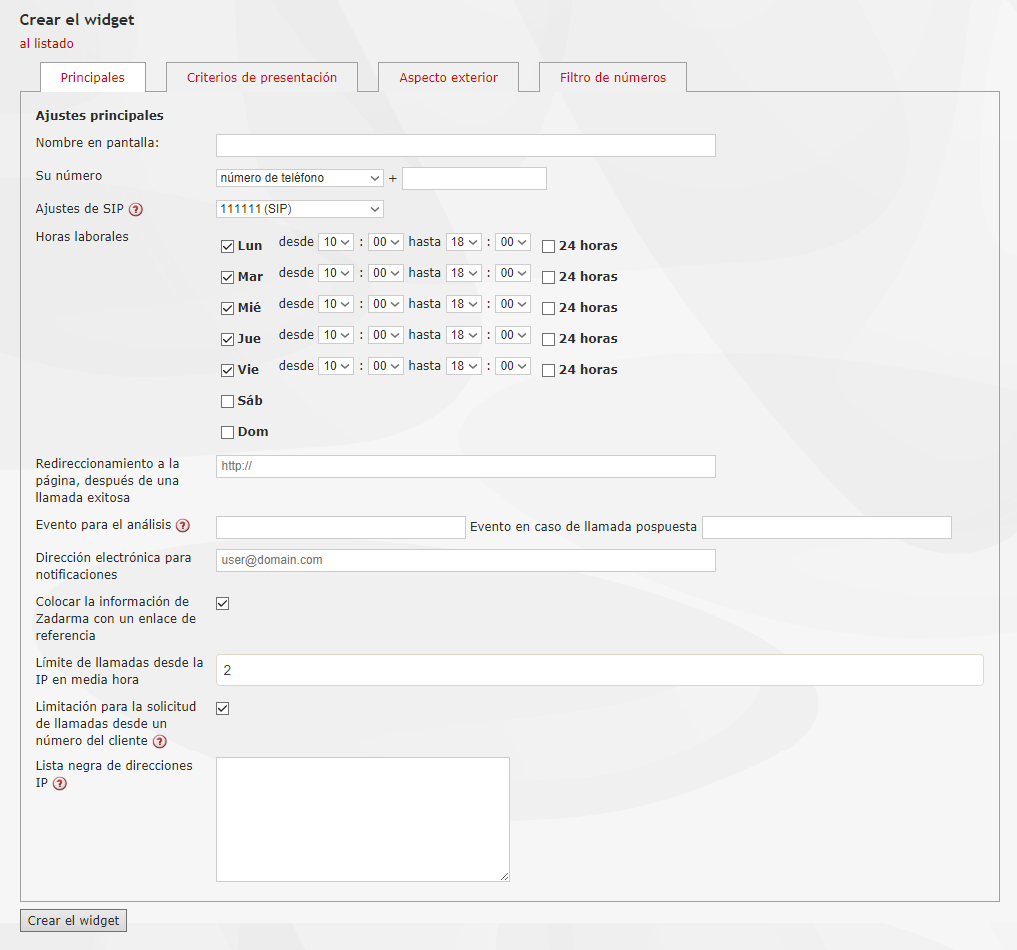Open Lun hasta hour dropdown
Screen dimensions: 1017x950
point(464,242)
